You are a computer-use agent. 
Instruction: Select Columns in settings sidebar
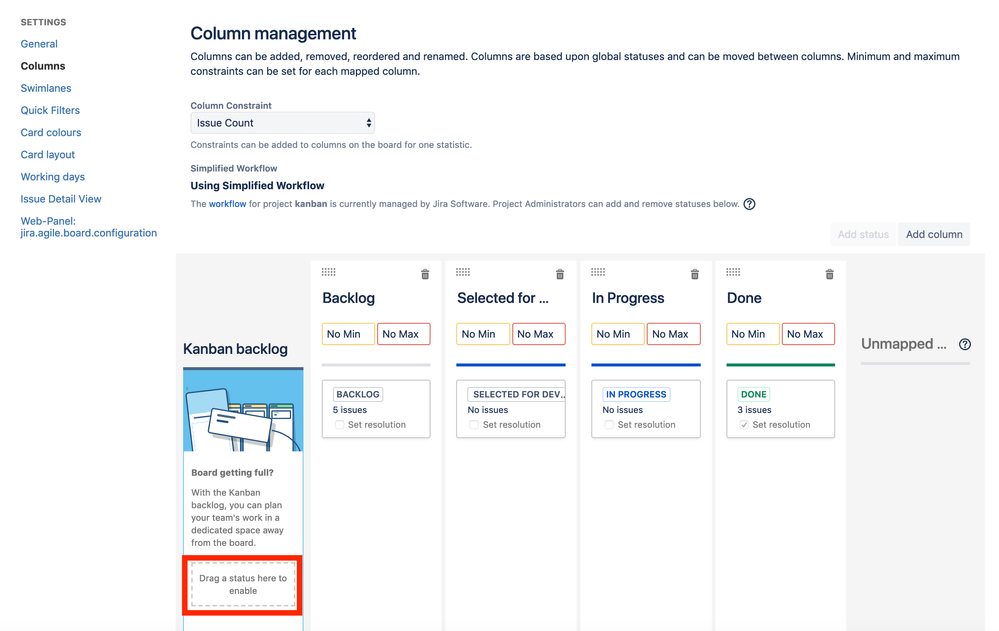tap(43, 66)
